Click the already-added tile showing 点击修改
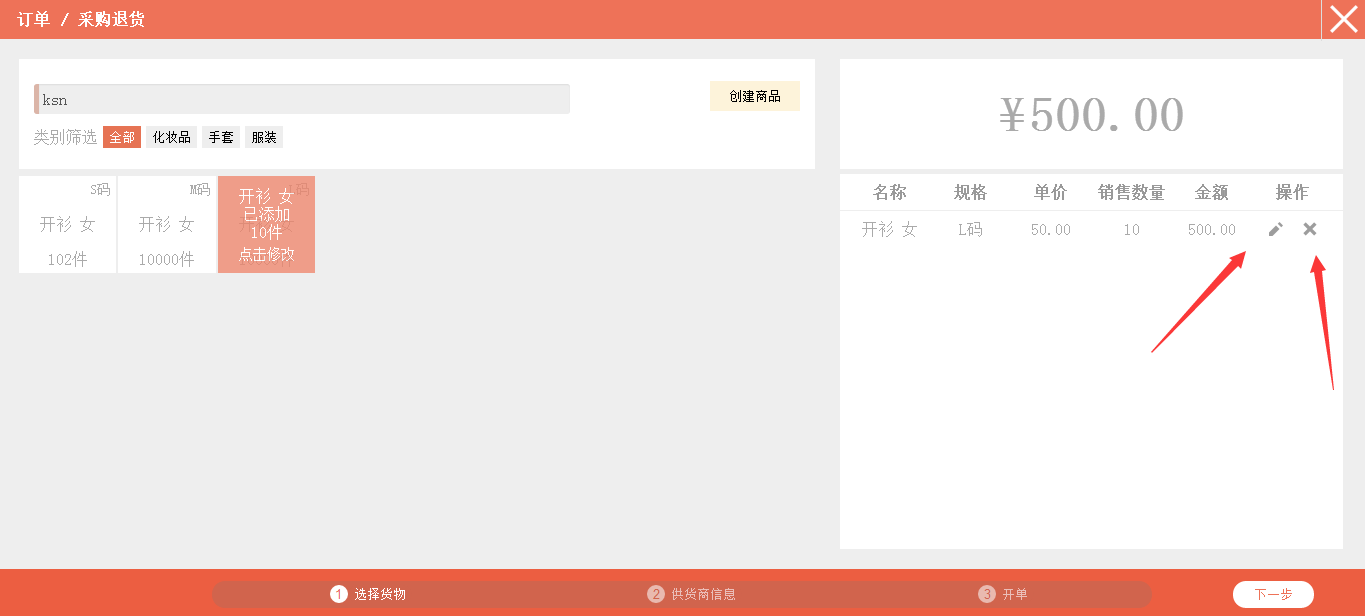Viewport: 1365px width, 616px height. [x=266, y=225]
